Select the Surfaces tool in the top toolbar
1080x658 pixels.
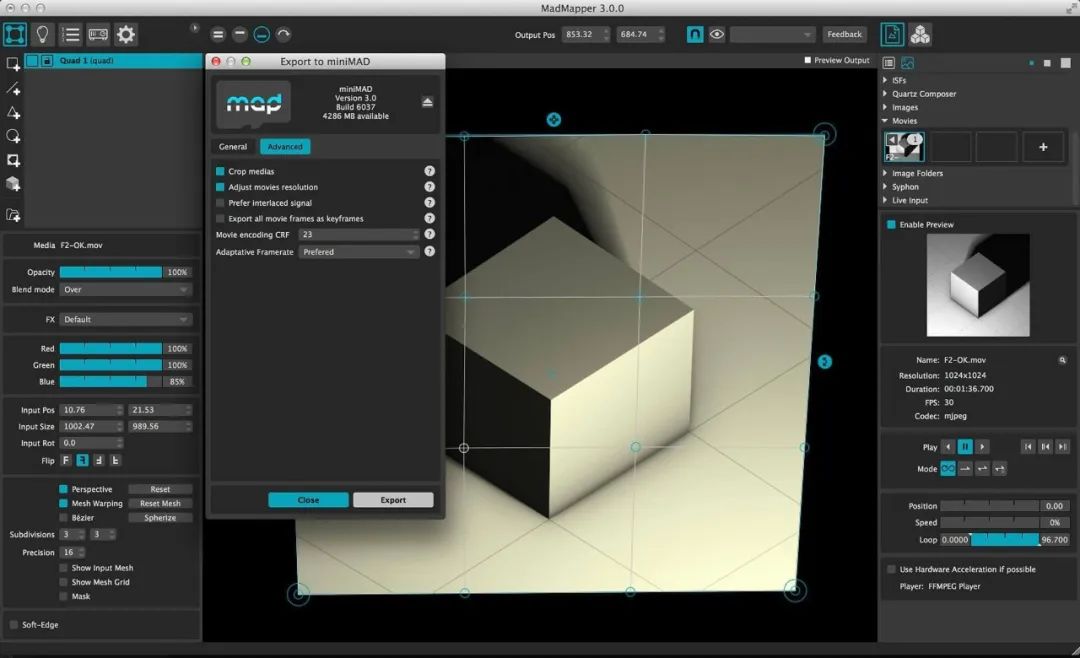click(x=14, y=34)
